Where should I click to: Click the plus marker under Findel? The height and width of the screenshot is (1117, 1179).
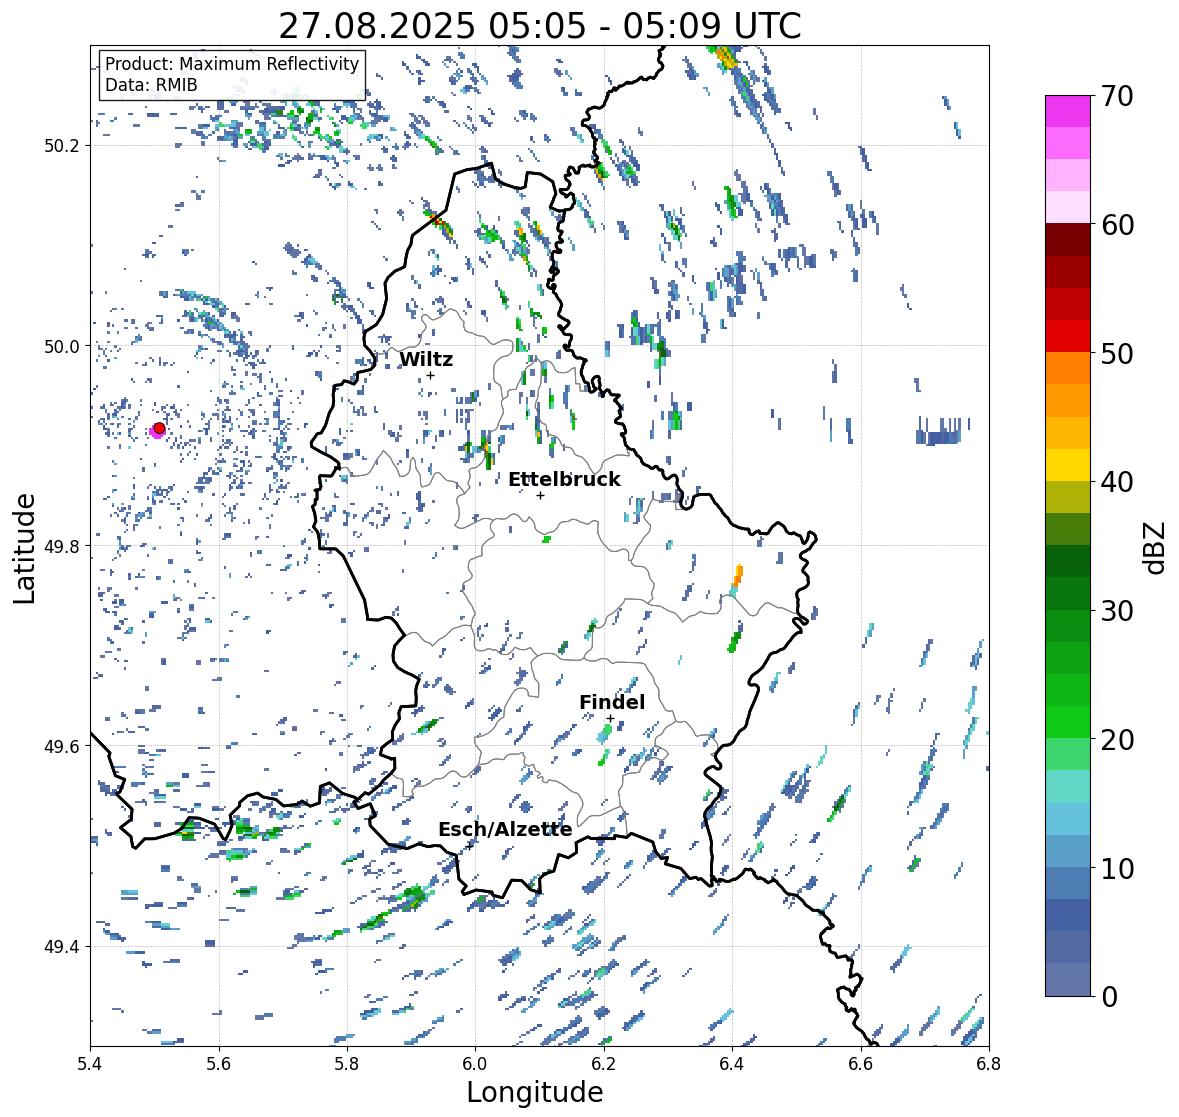pos(611,719)
